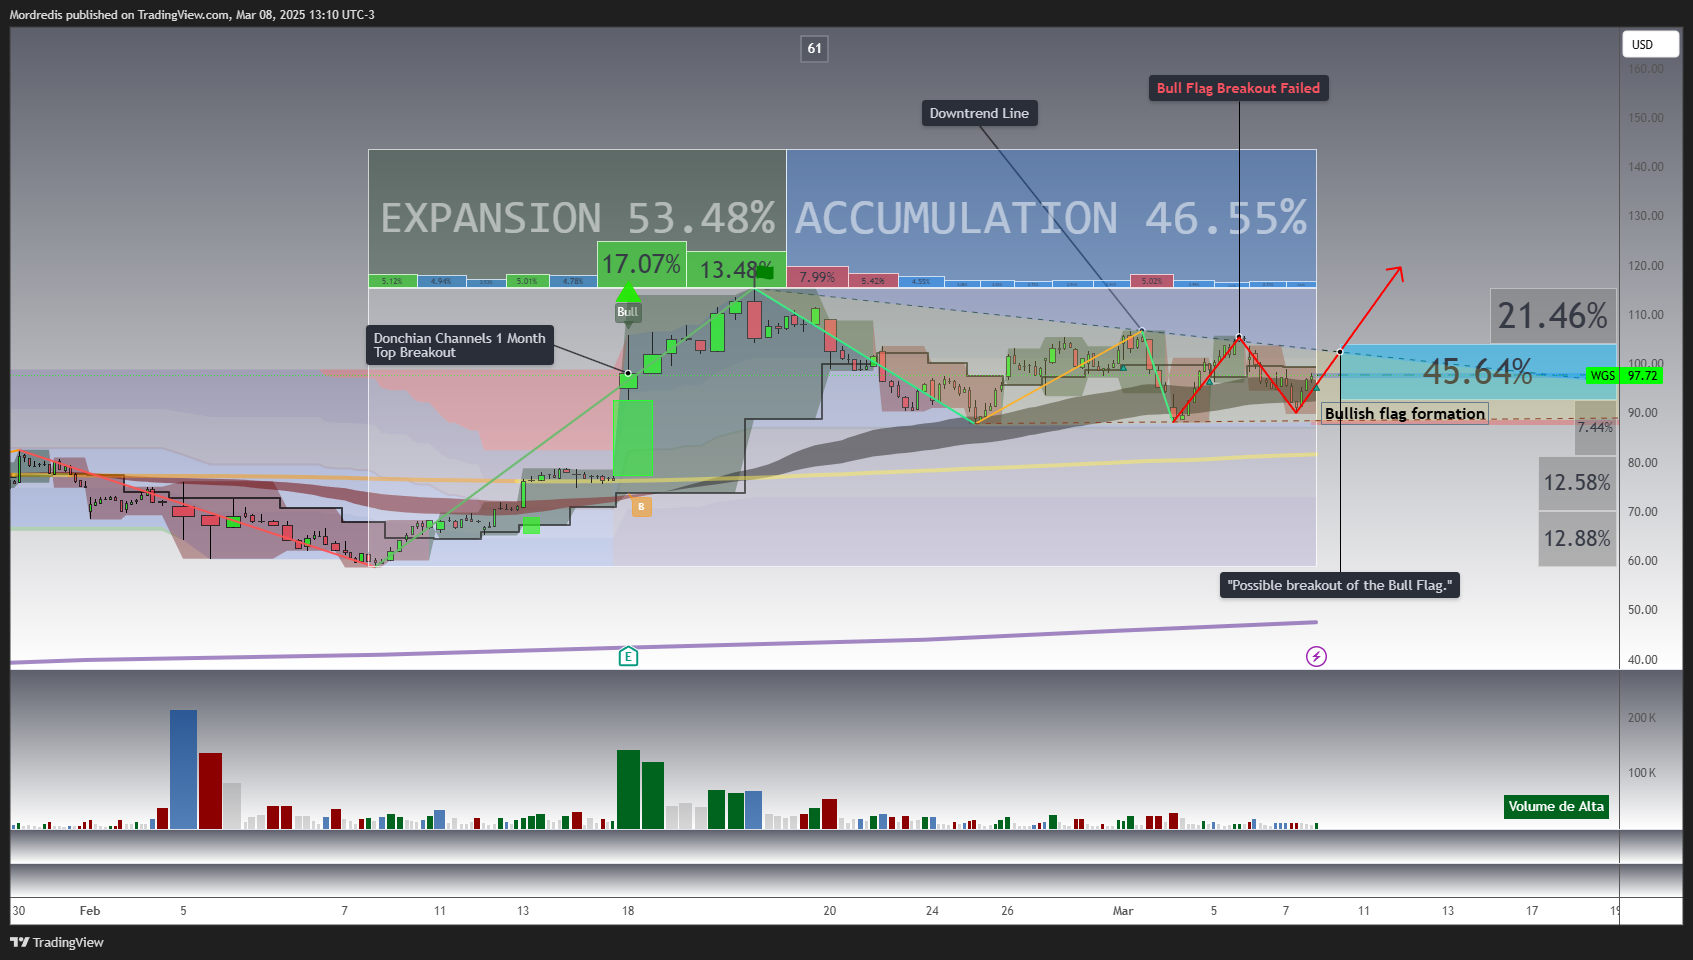Select 'Donchian Channels 1 Month Top Breakout' note
The image size is (1693, 960).
click(x=460, y=345)
